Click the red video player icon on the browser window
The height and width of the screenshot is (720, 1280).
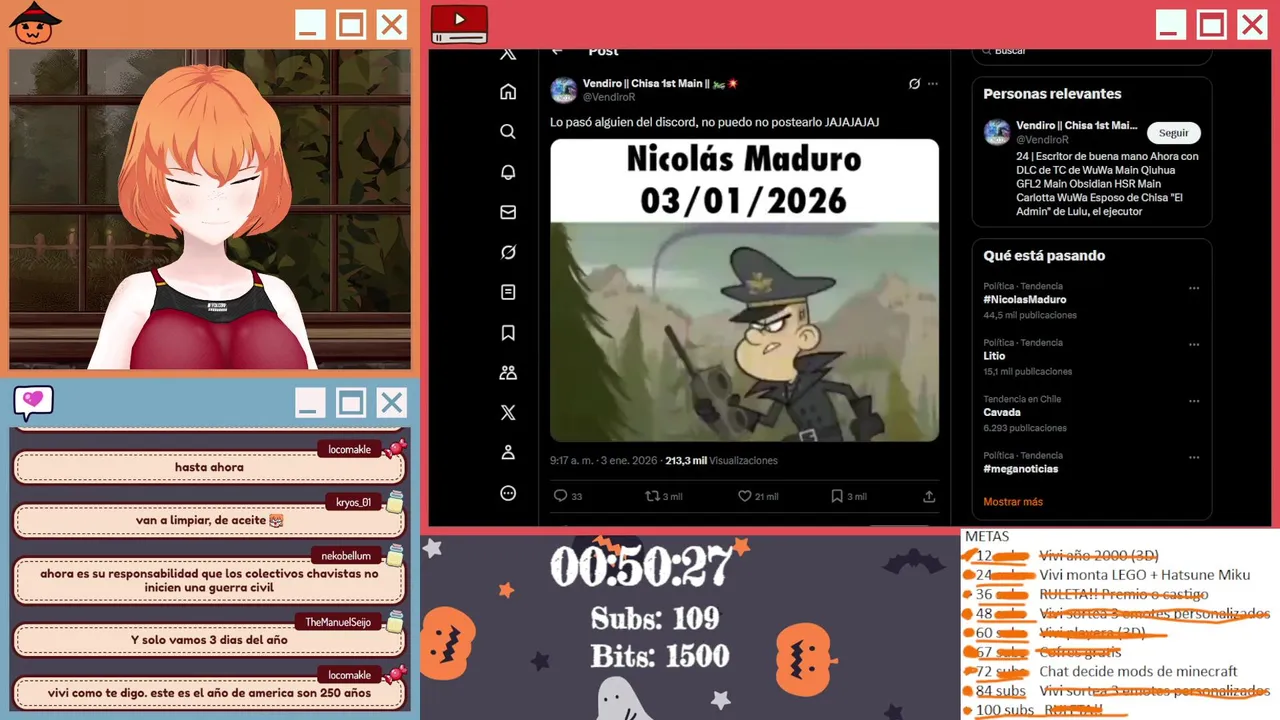(459, 24)
